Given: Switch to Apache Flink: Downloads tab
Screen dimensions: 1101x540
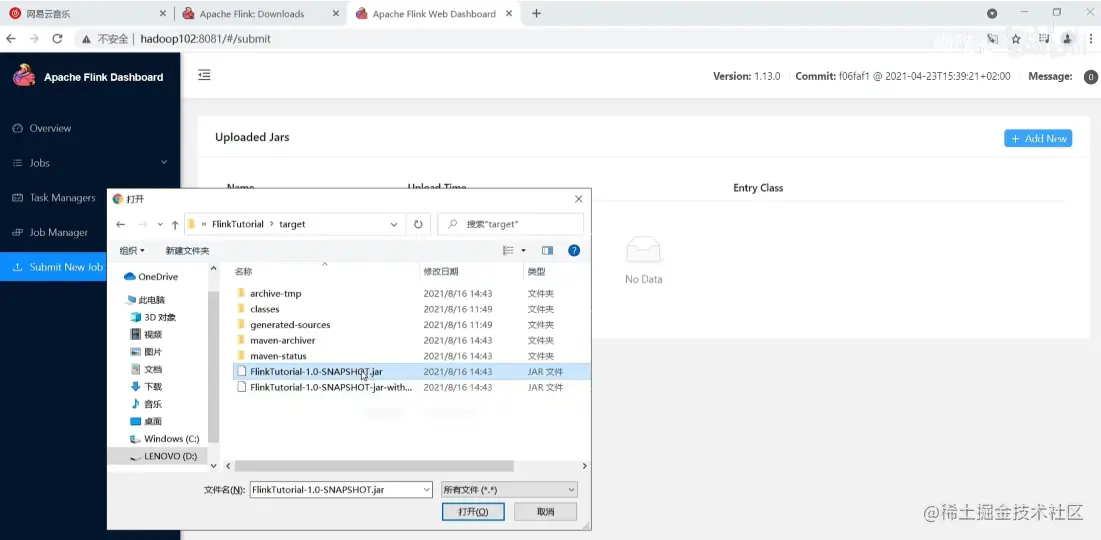Looking at the screenshot, I should click(260, 13).
